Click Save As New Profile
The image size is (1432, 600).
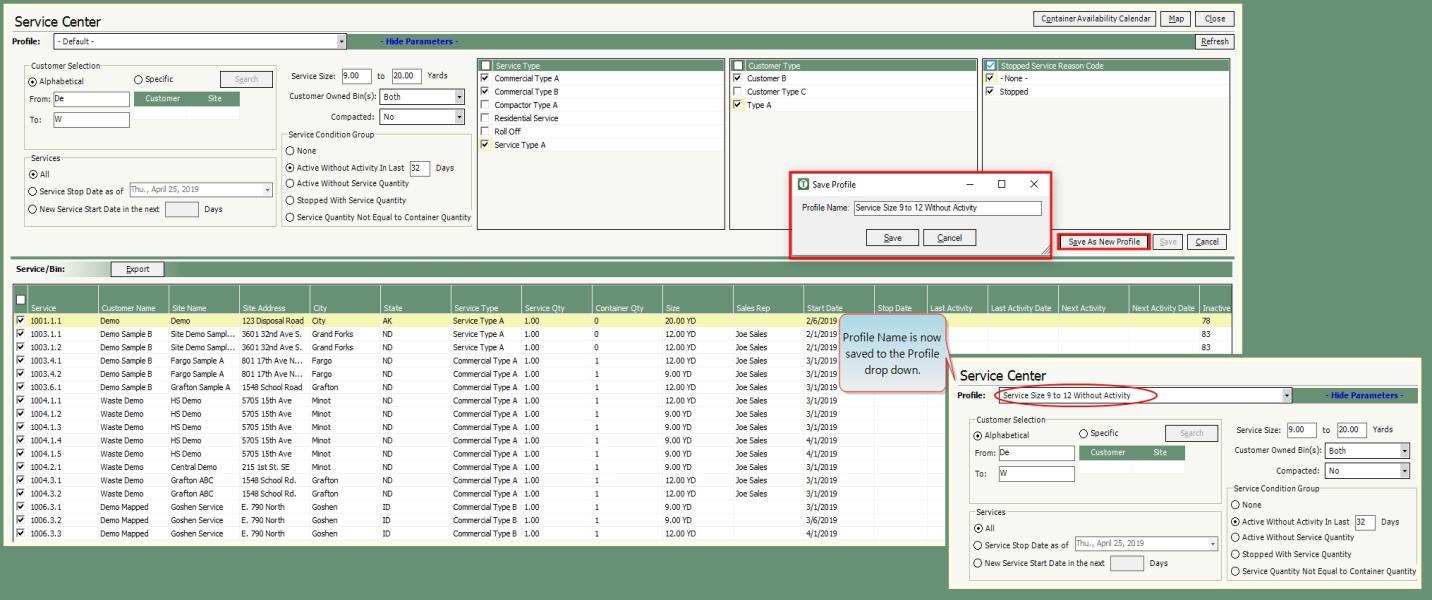tap(1104, 242)
